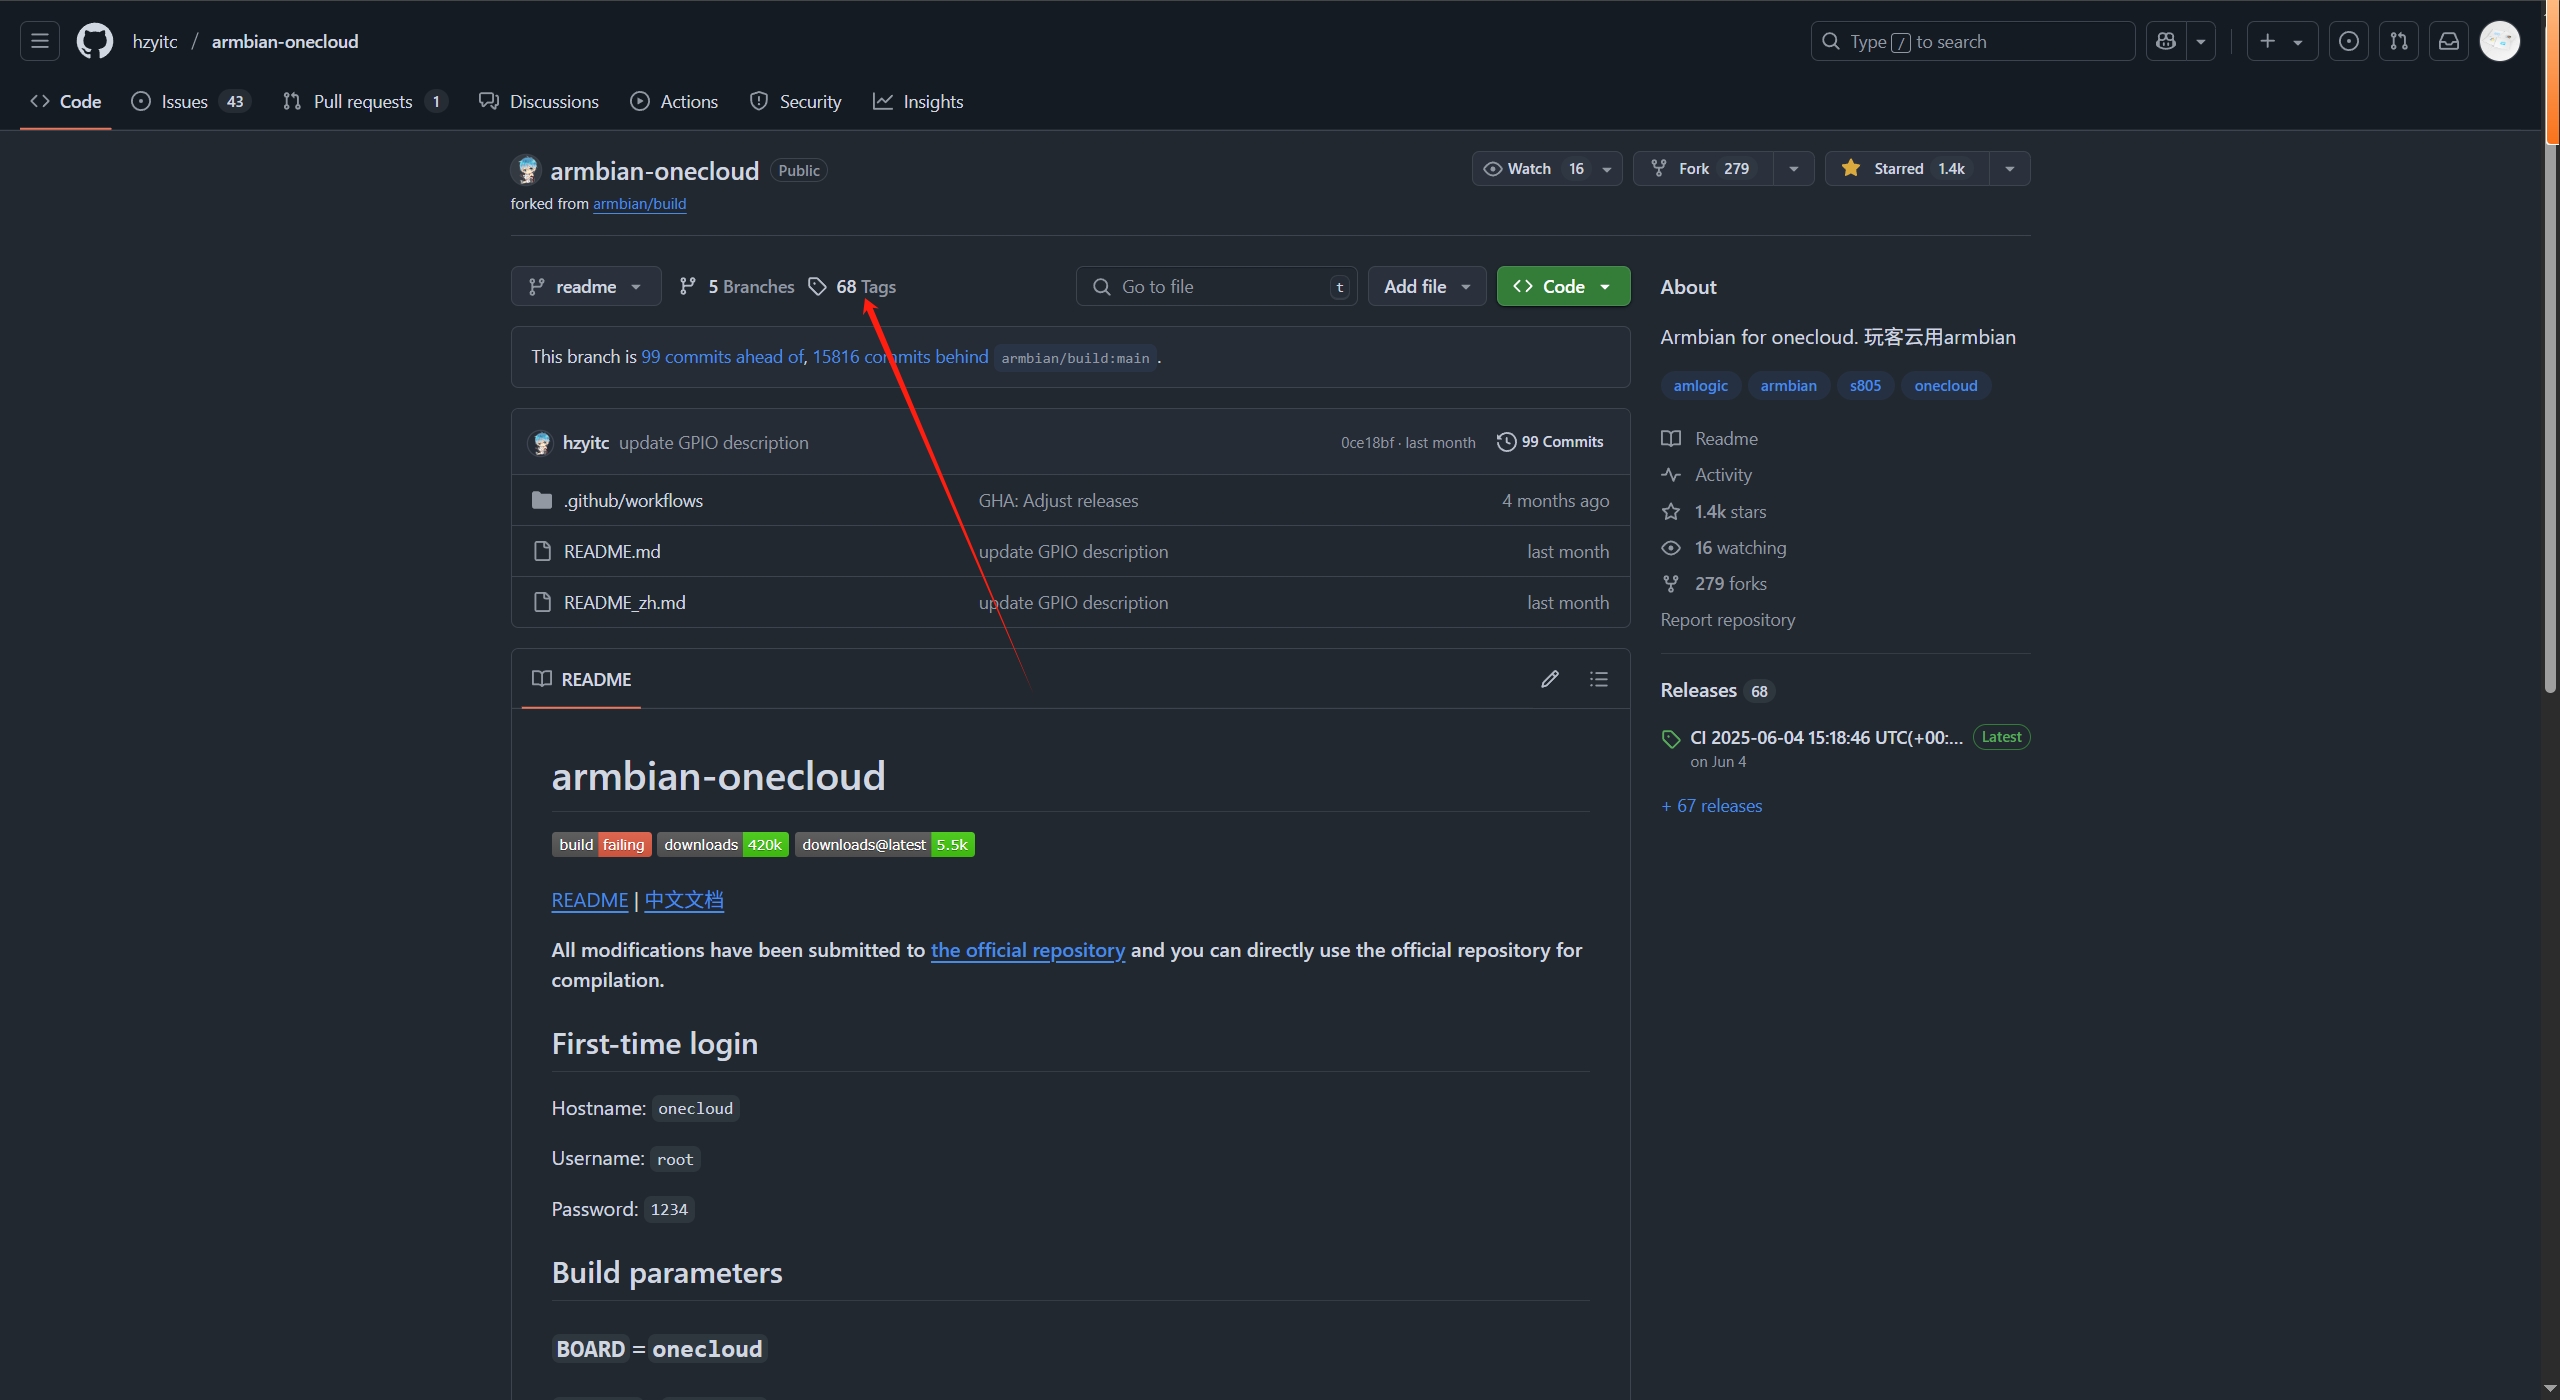Open the + 67 releases link
2560x1400 pixels.
[x=1711, y=805]
